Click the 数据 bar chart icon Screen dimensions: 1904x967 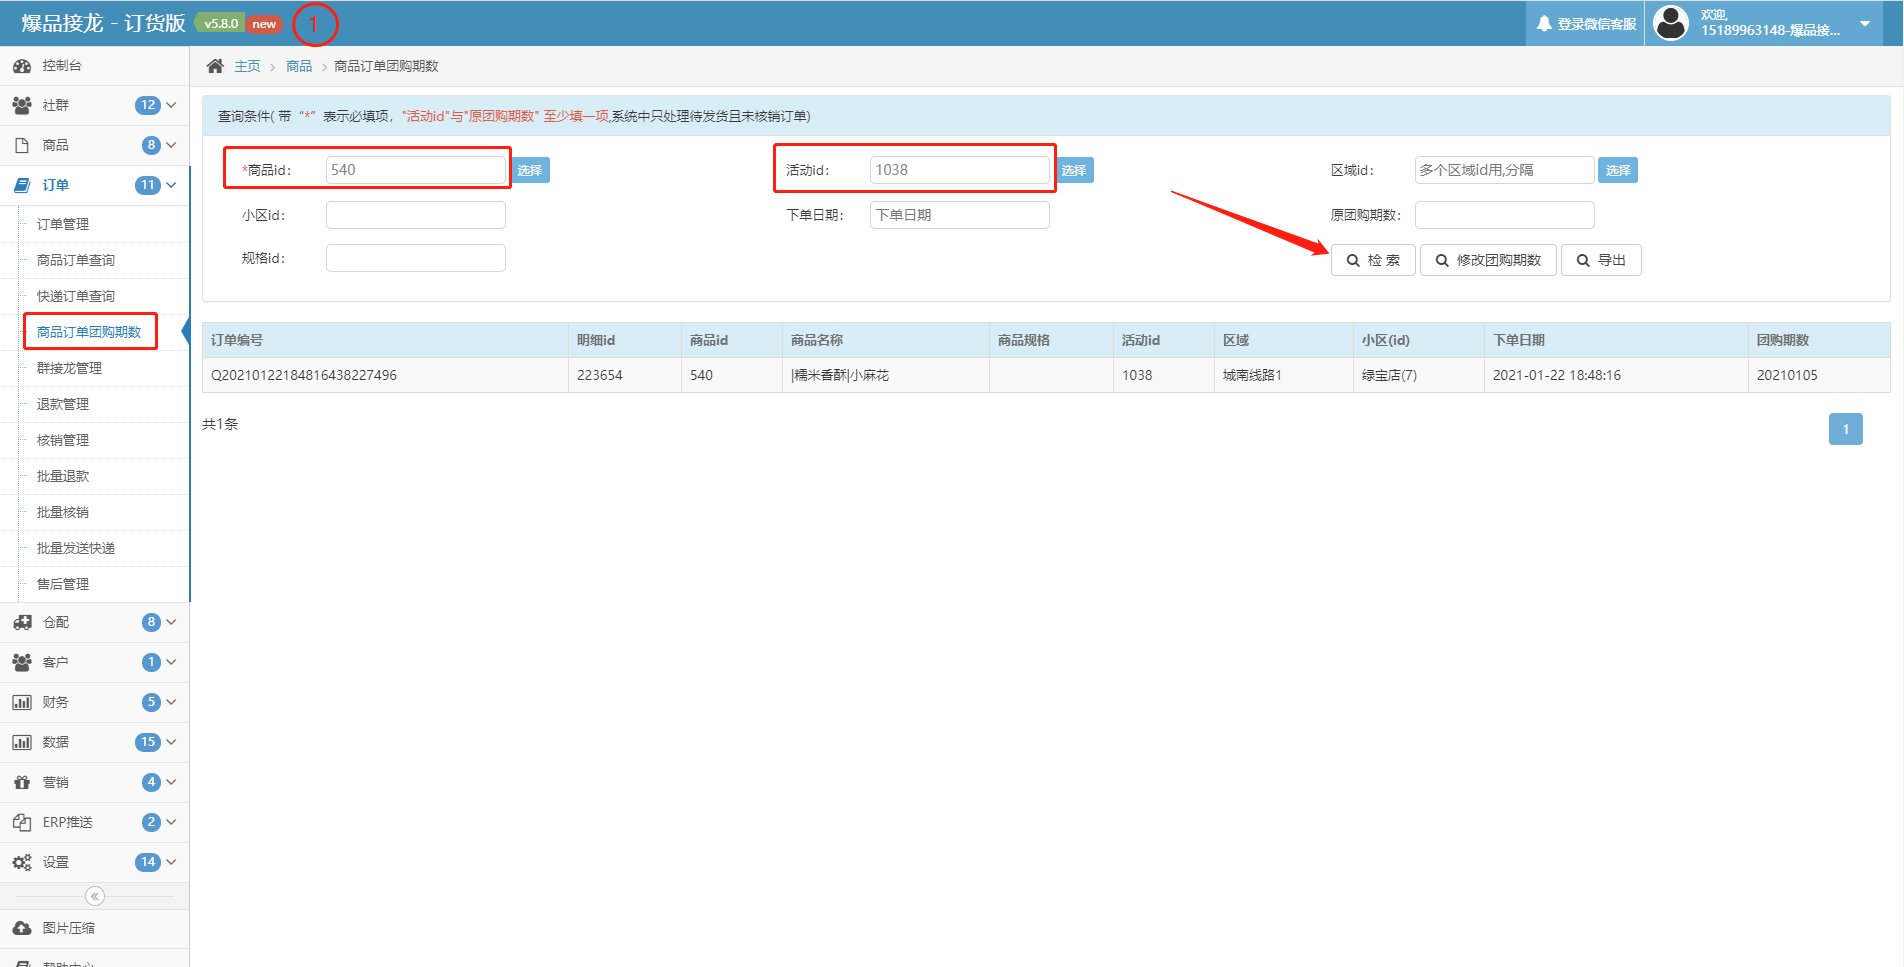[22, 742]
